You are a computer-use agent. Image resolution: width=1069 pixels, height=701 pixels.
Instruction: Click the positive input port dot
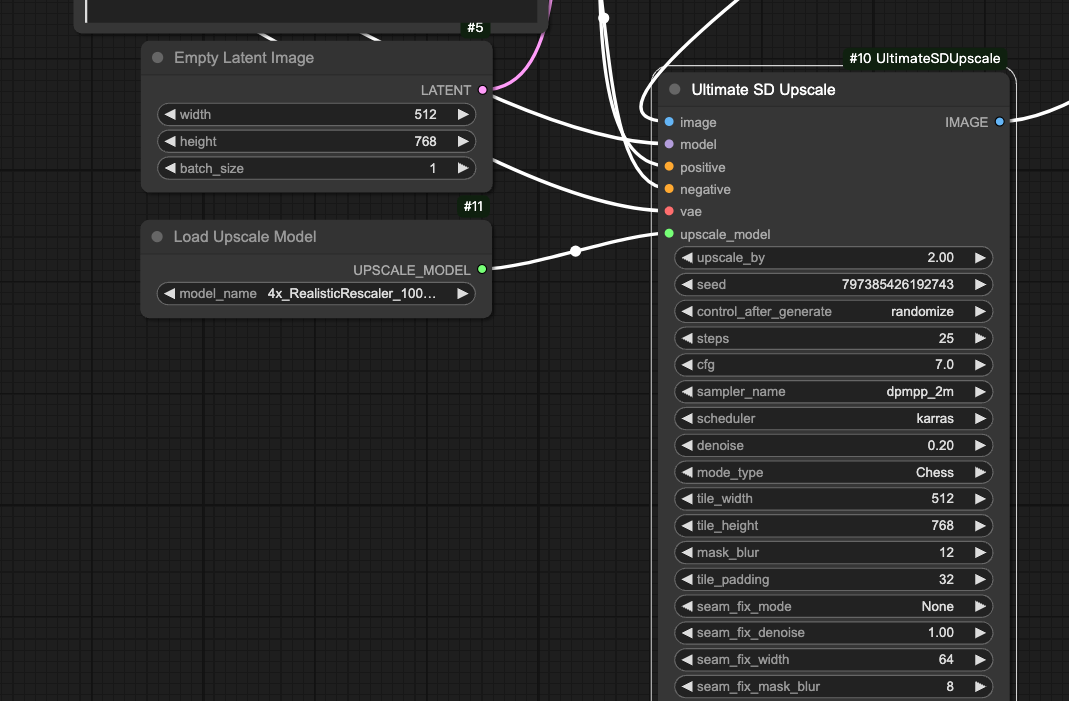click(669, 167)
